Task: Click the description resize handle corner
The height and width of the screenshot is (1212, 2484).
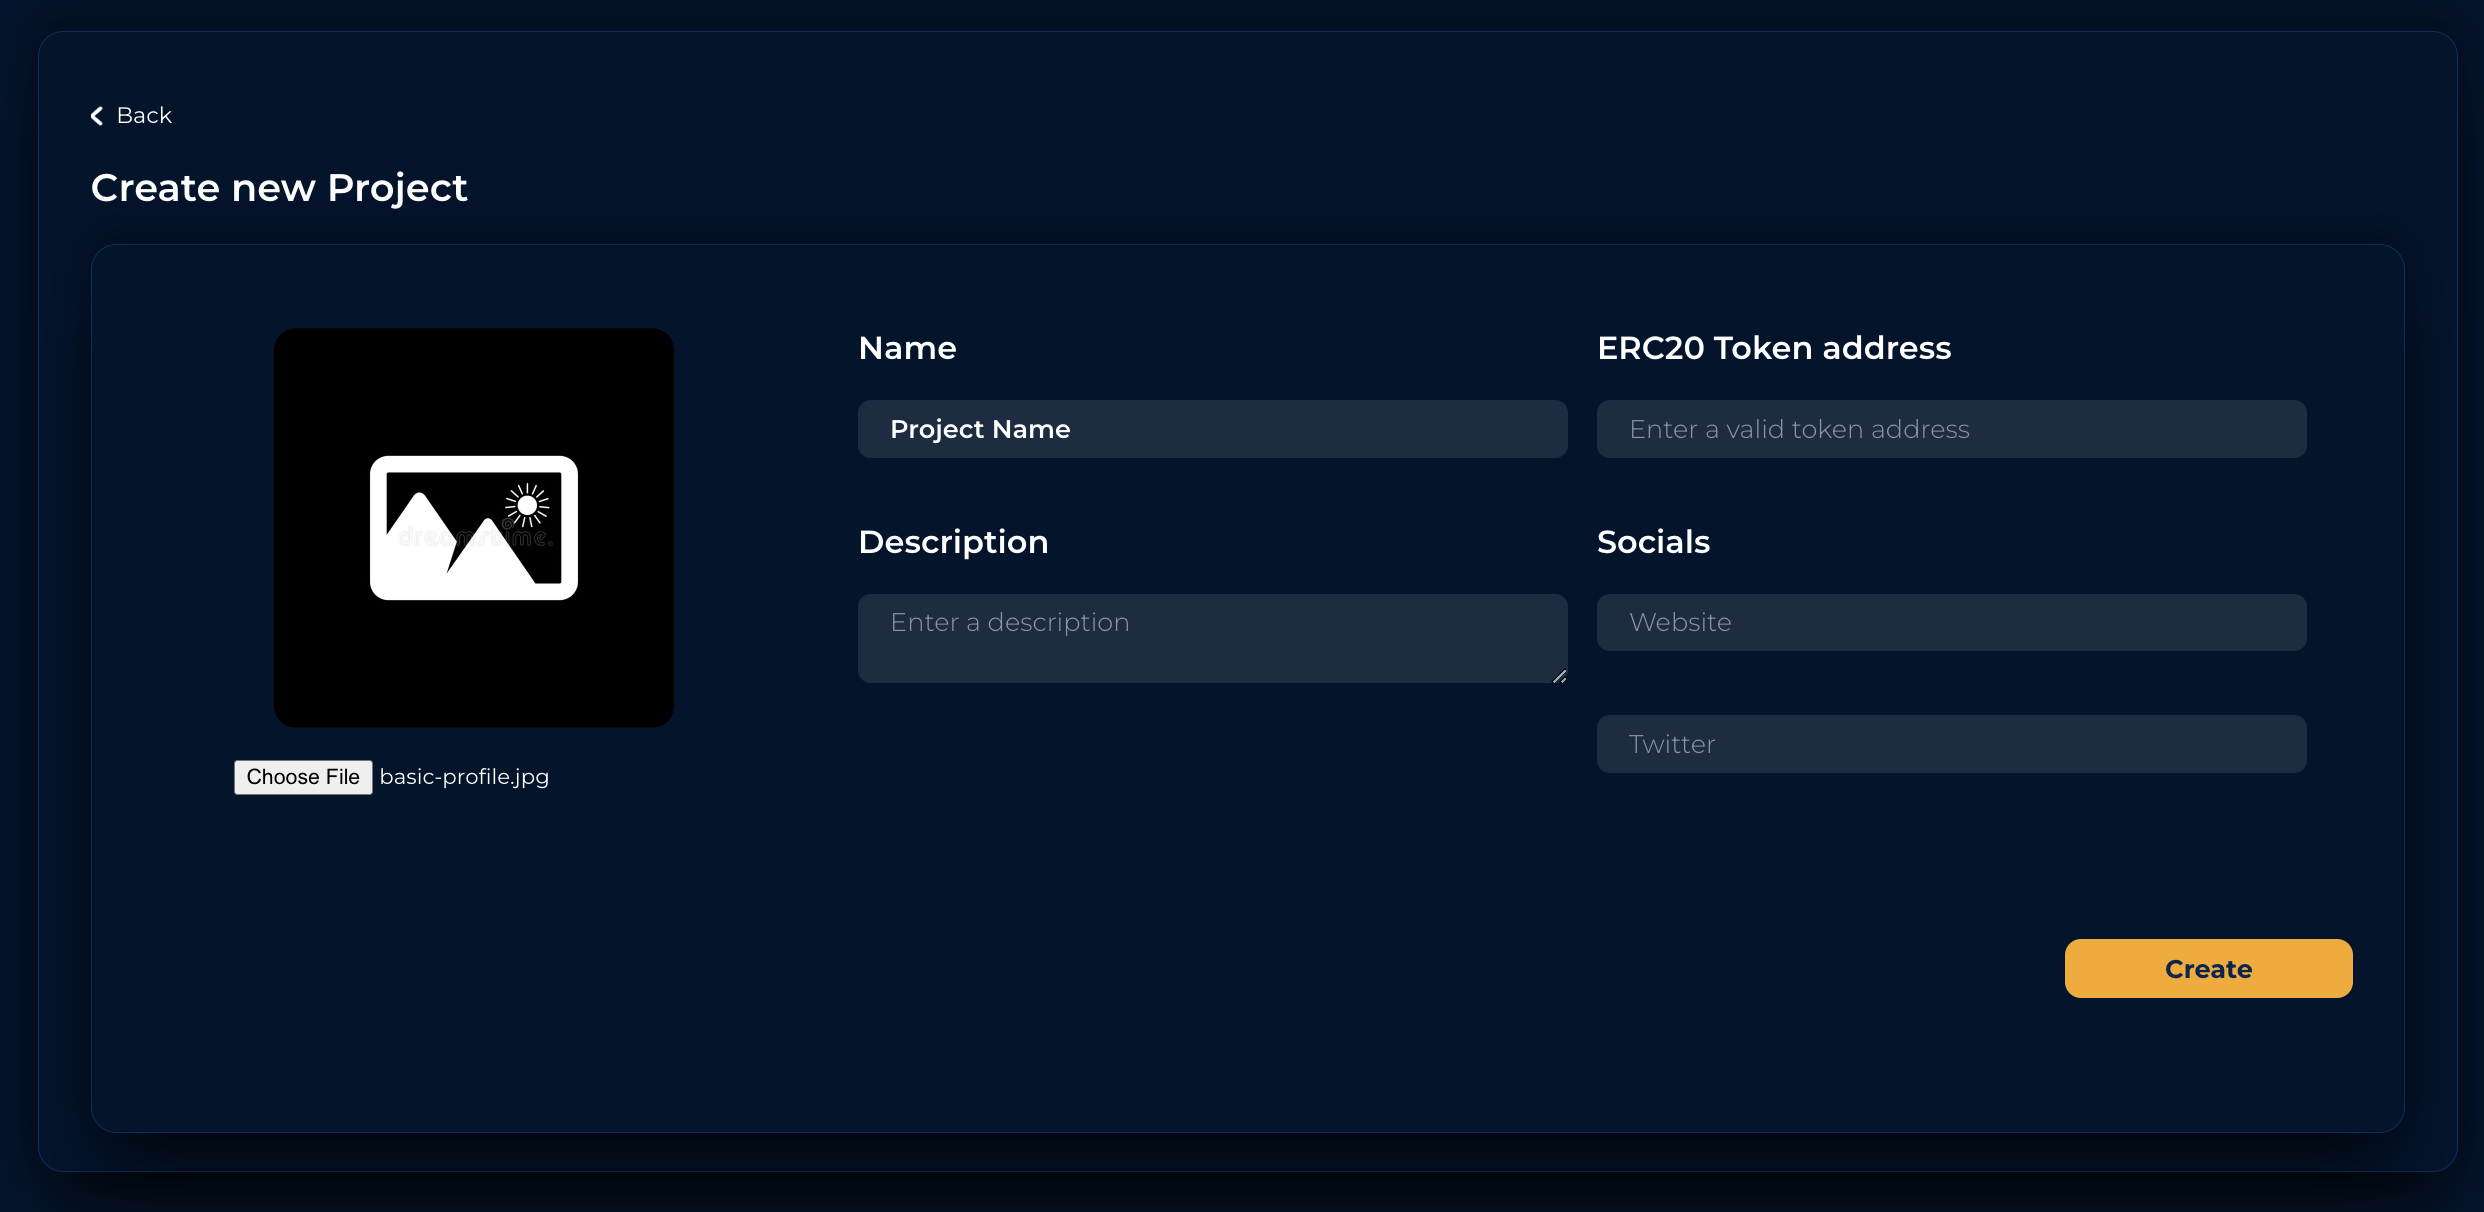Action: [1559, 677]
